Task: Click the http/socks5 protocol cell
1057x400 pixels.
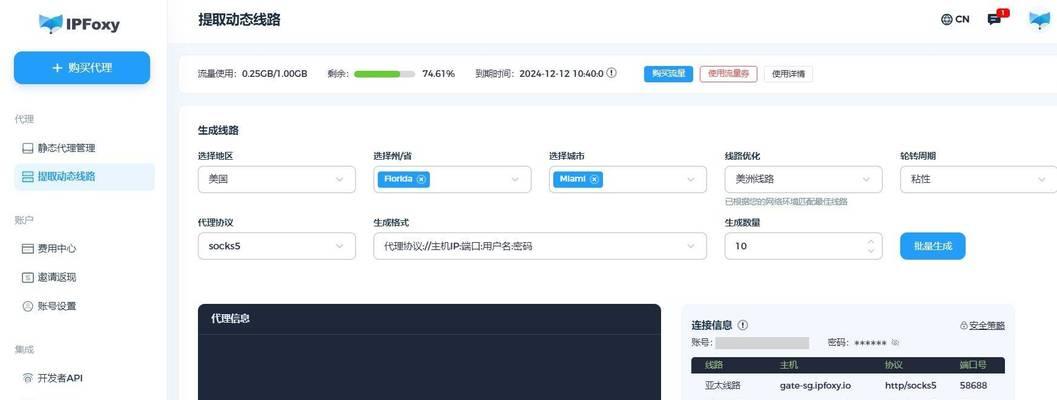Action: 911,386
